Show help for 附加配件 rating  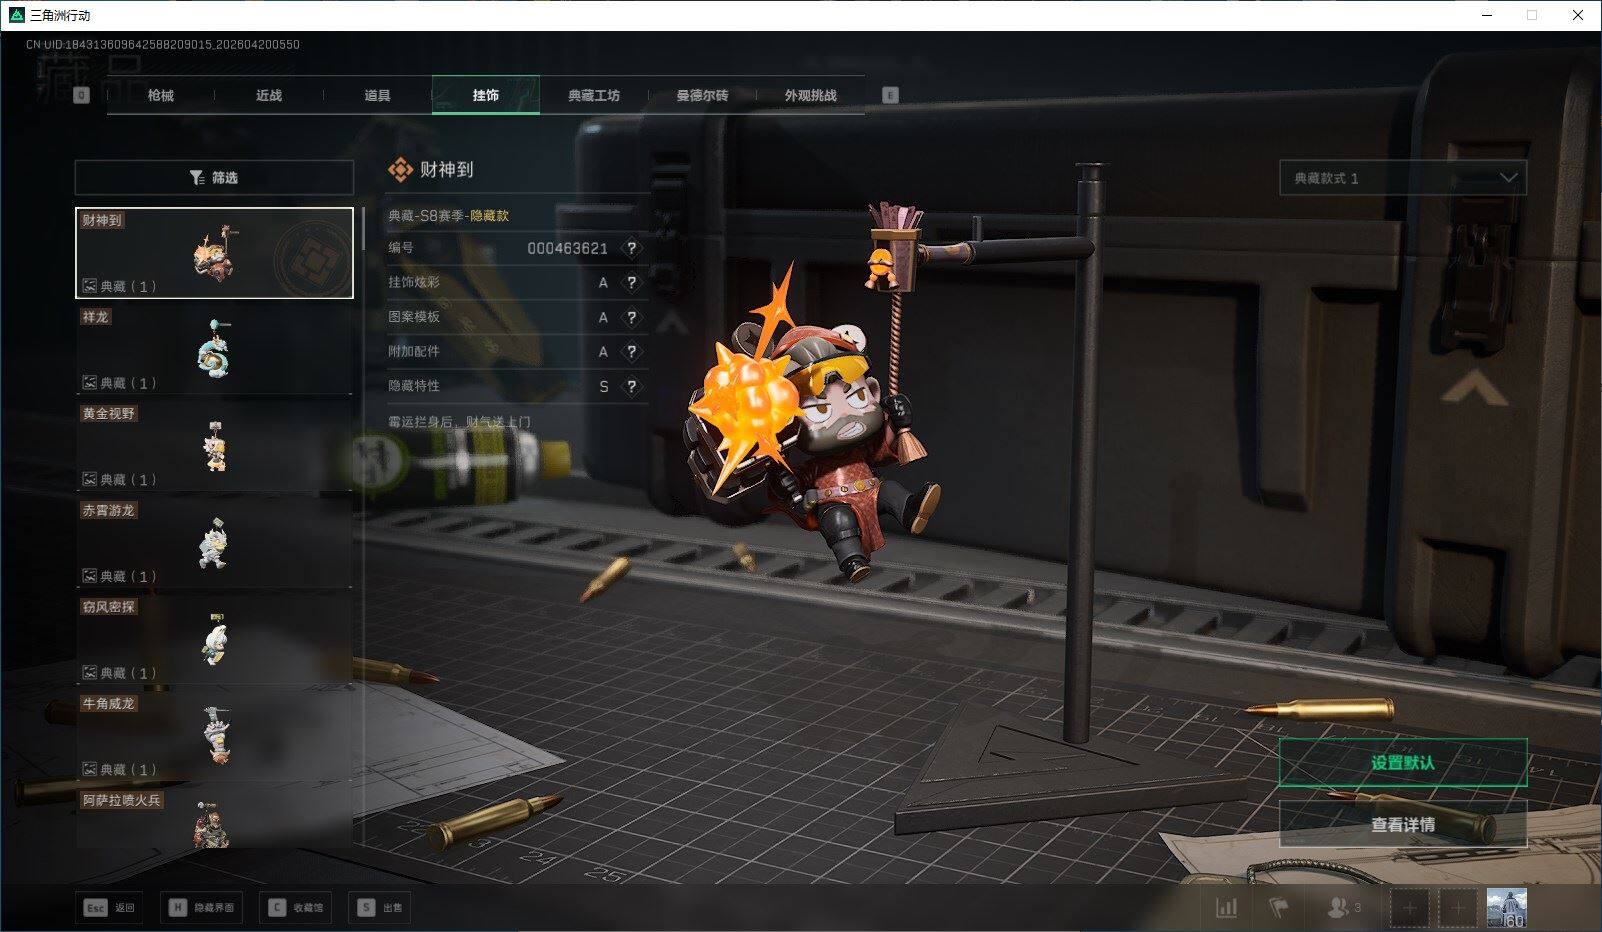click(631, 352)
